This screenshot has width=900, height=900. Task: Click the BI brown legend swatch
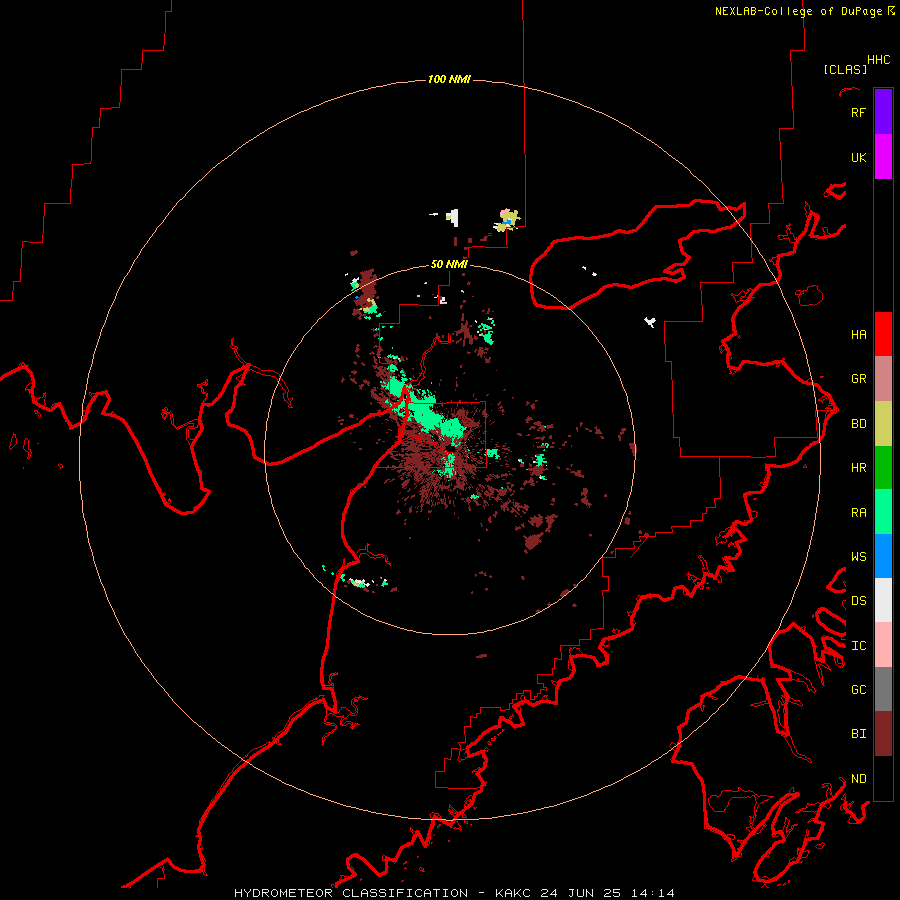click(883, 734)
